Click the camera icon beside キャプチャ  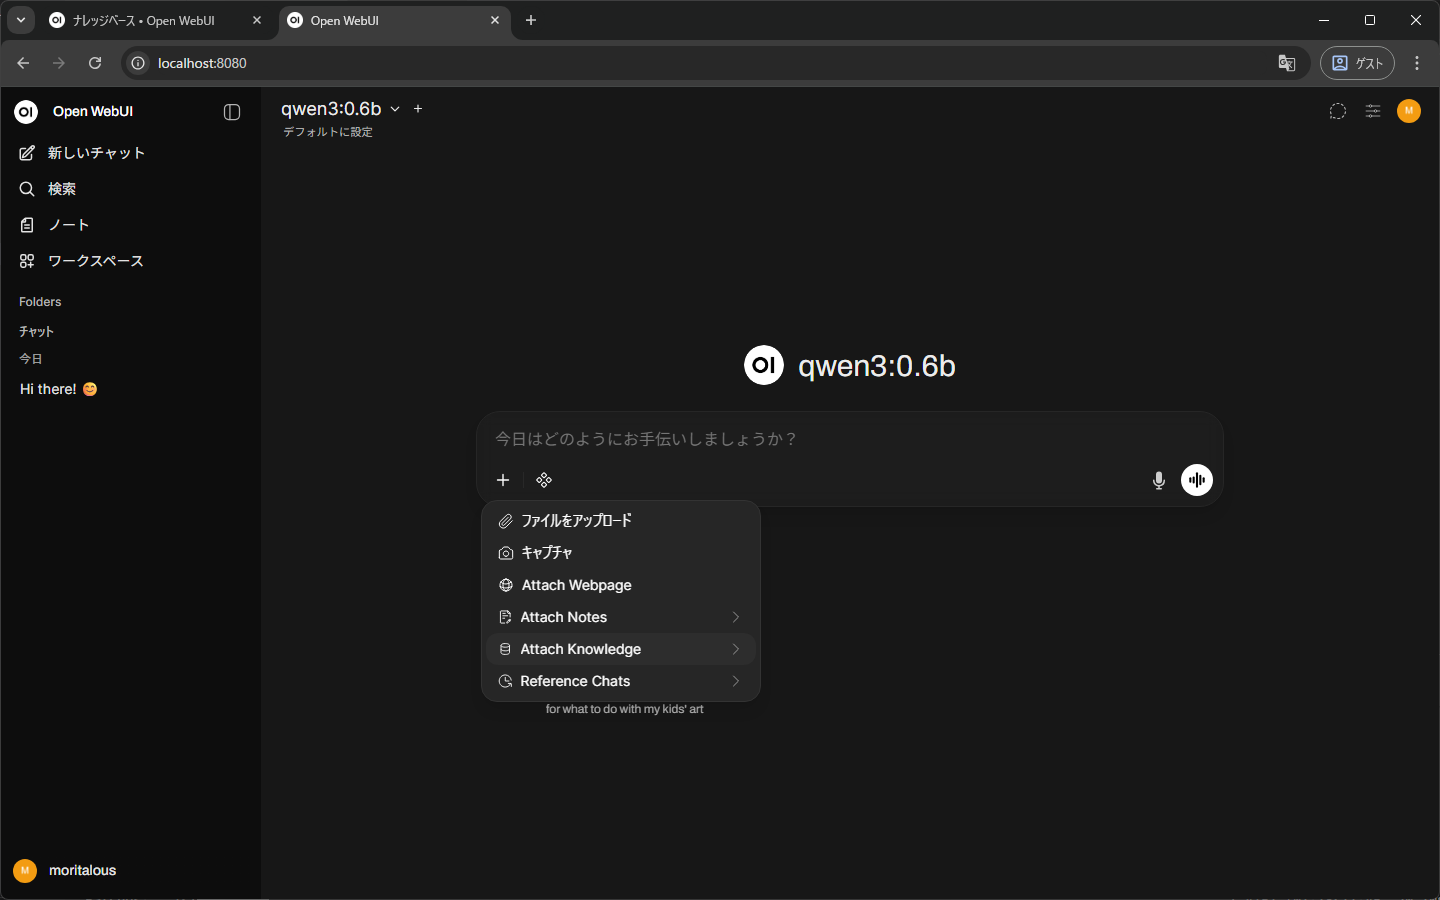[x=506, y=553]
